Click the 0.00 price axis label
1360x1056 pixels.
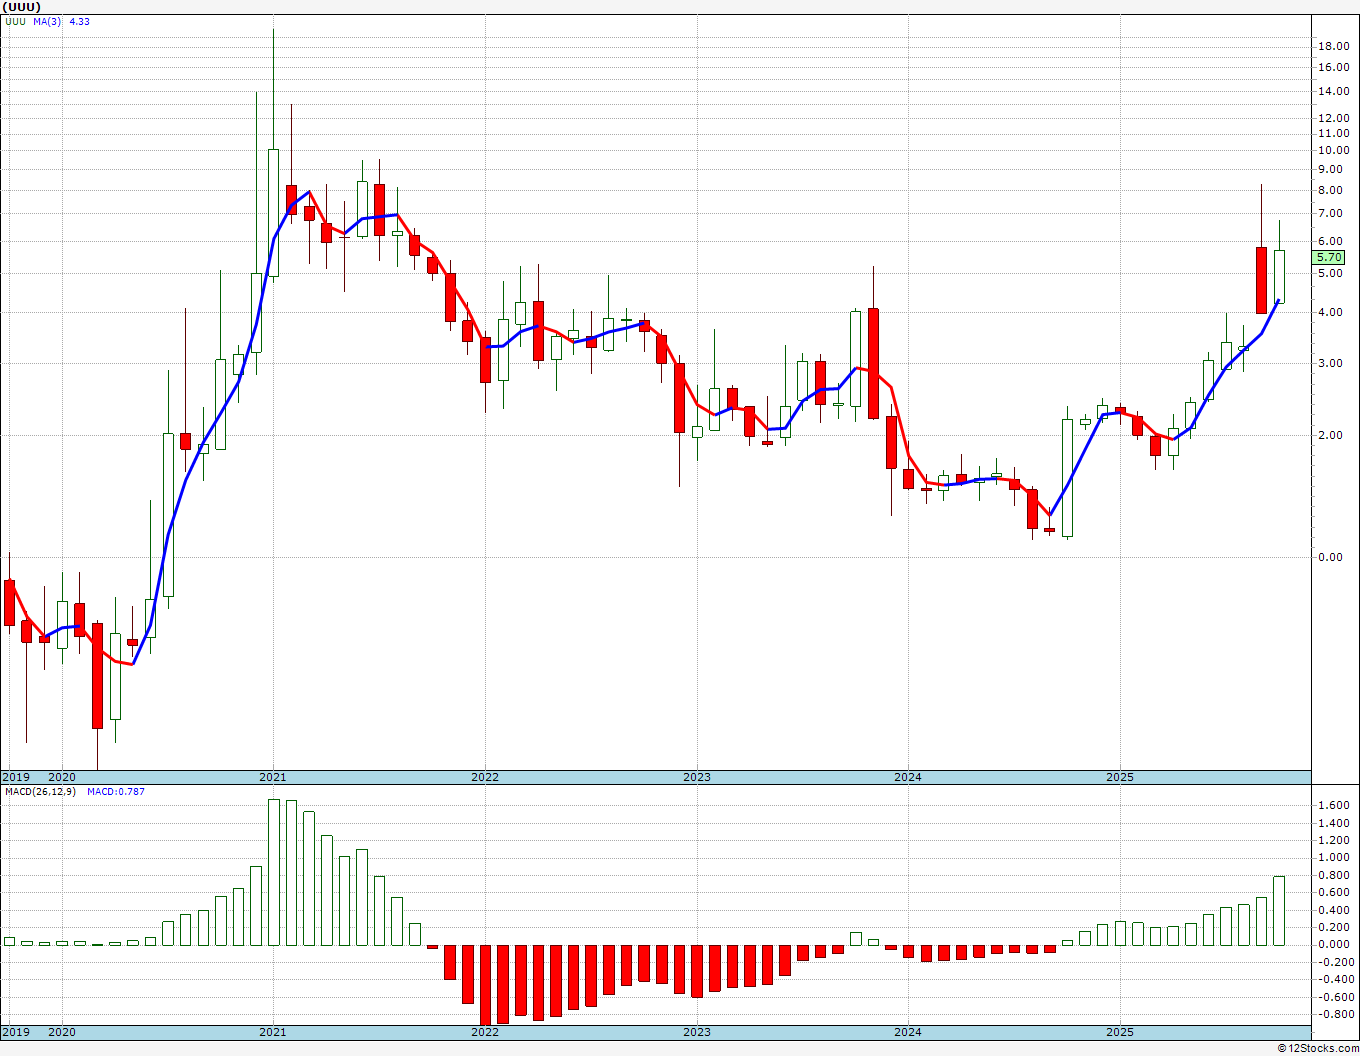click(x=1332, y=557)
